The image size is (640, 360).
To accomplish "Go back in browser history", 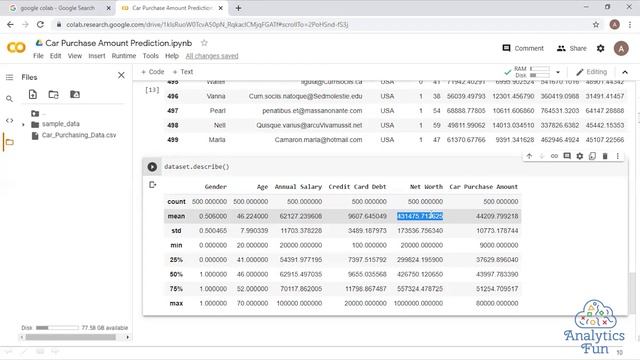I will pyautogui.click(x=10, y=24).
